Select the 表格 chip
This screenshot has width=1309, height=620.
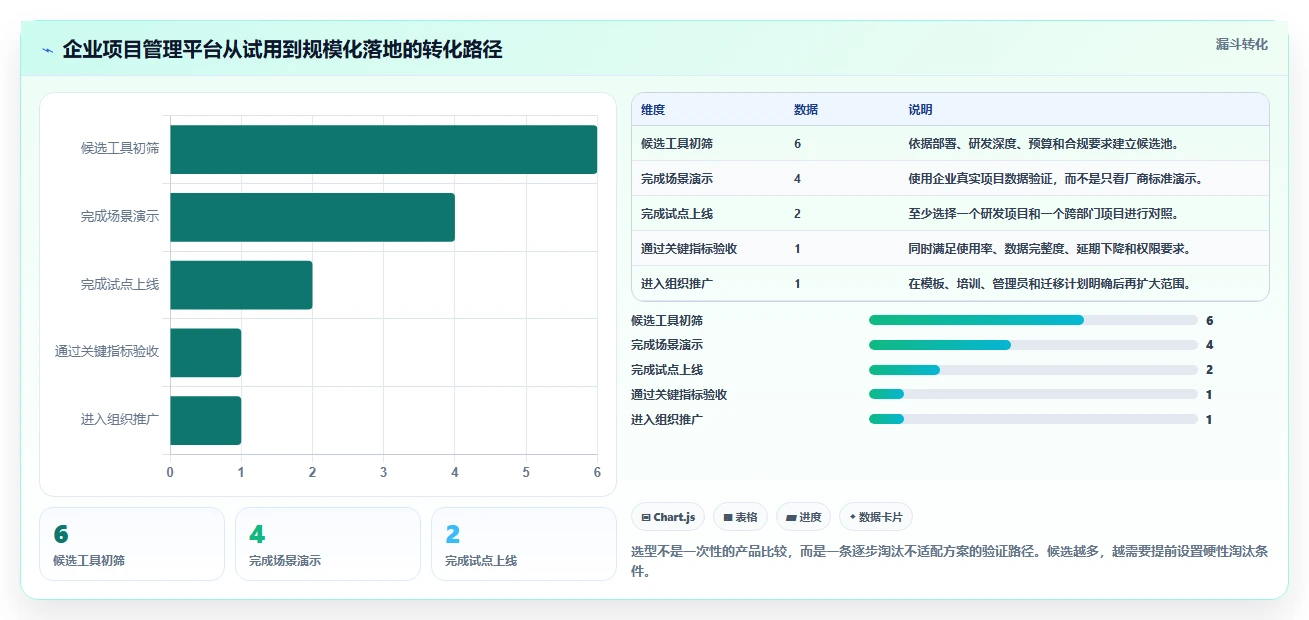741,517
